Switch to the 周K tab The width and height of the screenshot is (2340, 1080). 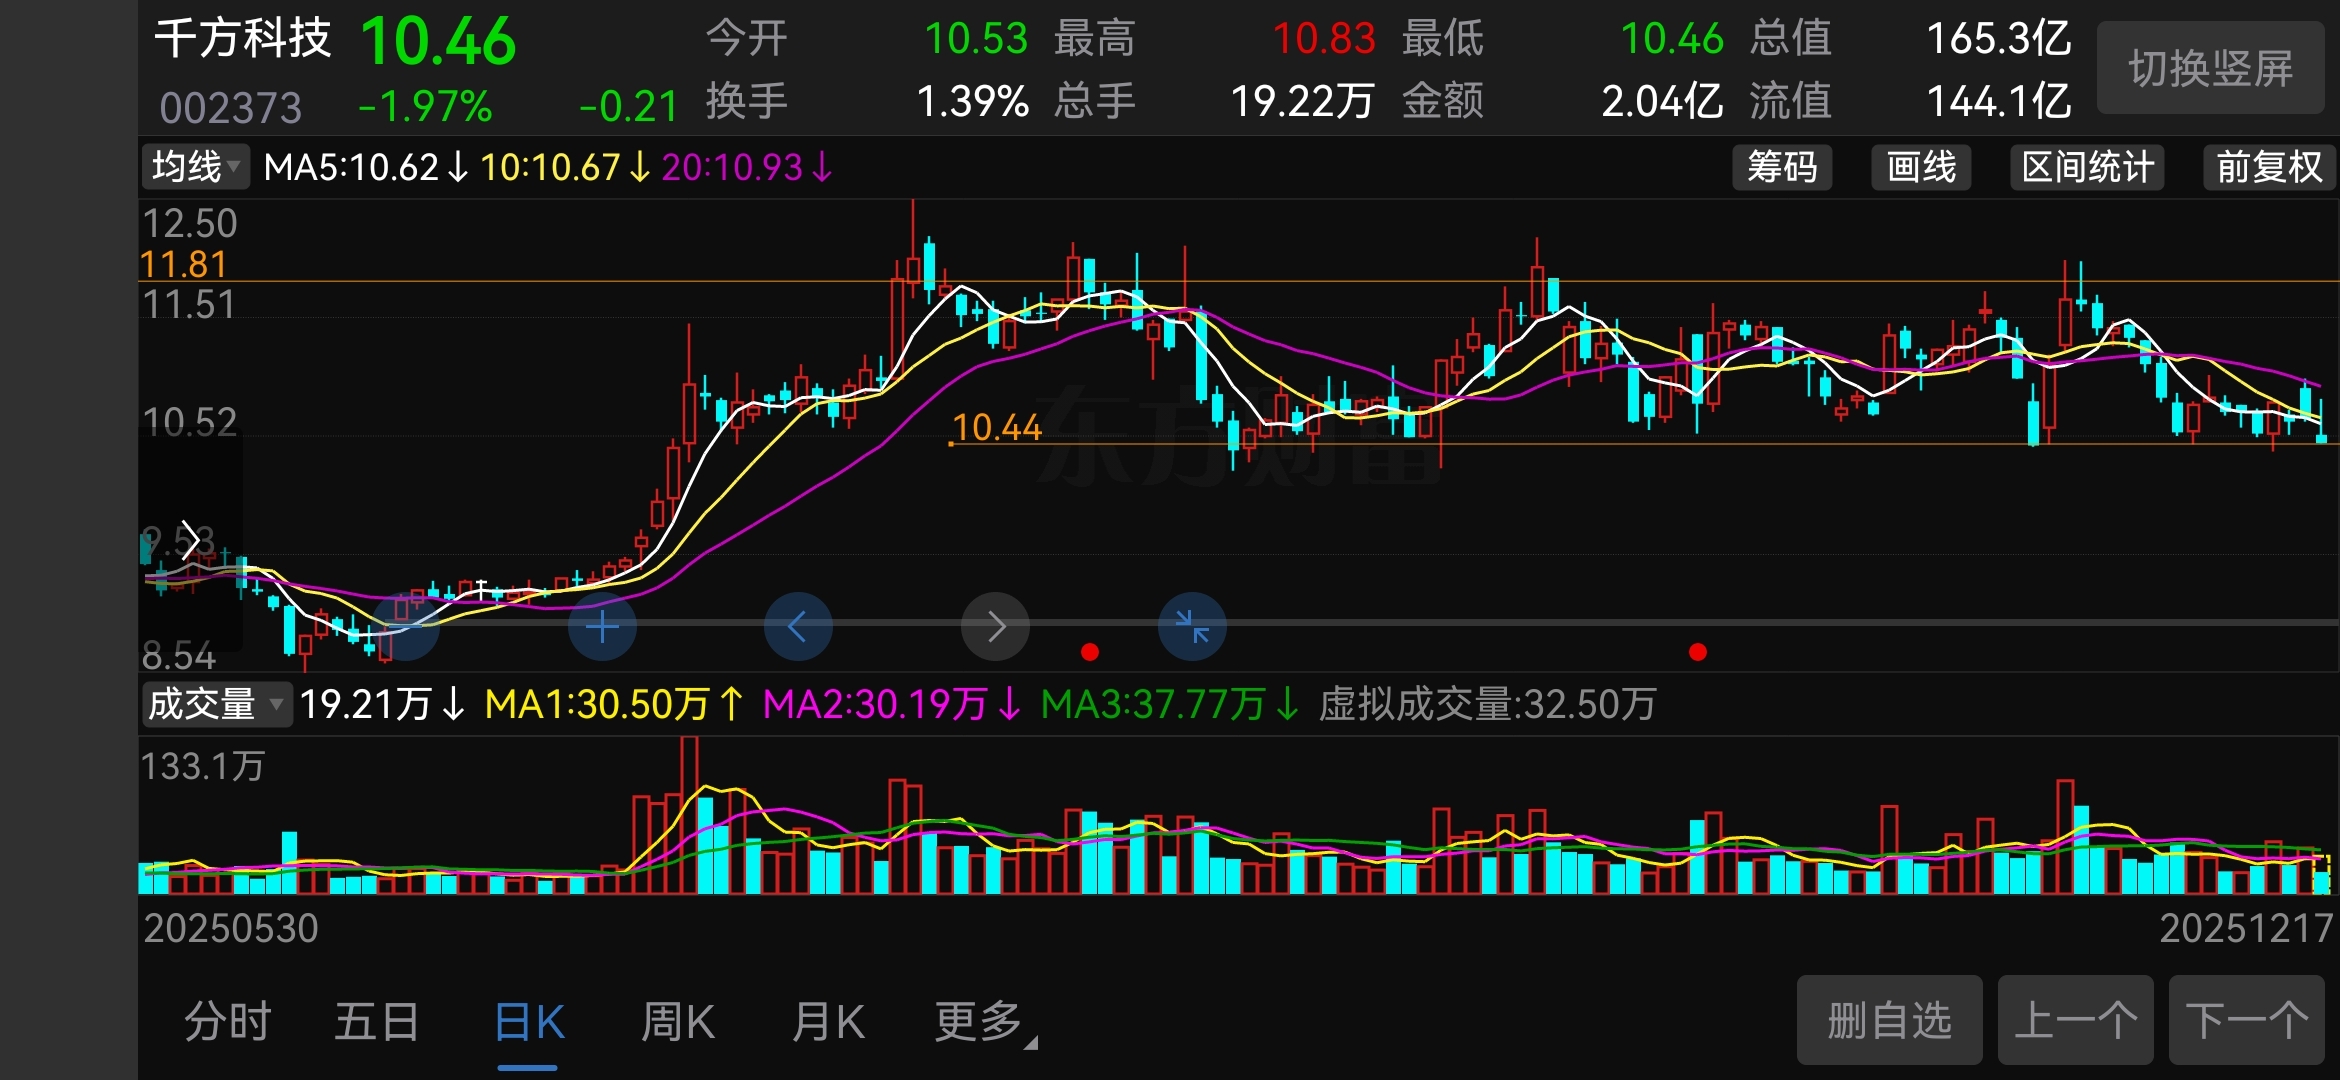pos(678,1022)
